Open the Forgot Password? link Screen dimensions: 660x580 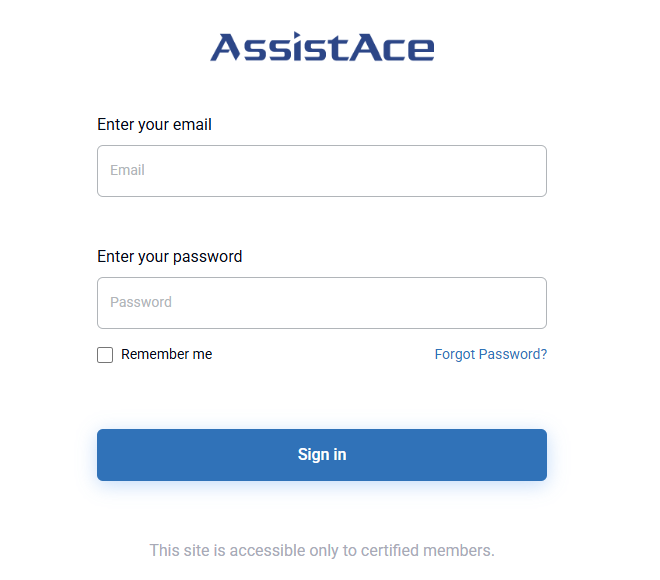pos(490,354)
